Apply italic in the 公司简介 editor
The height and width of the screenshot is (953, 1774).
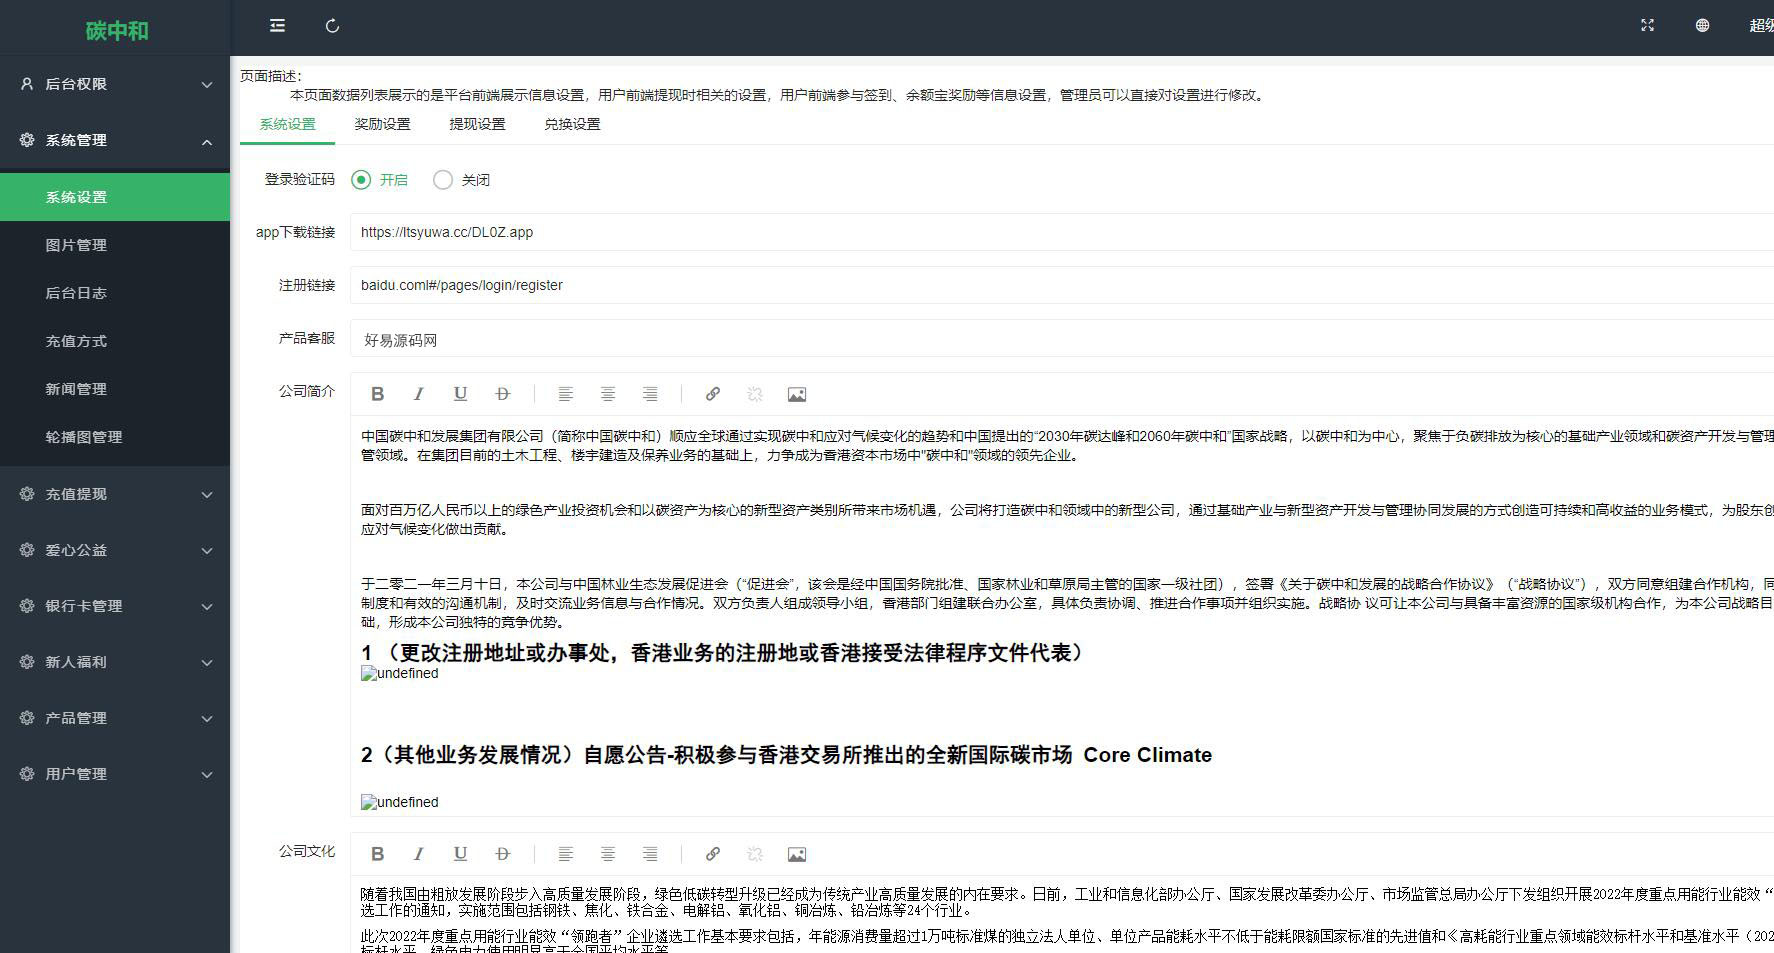point(419,394)
